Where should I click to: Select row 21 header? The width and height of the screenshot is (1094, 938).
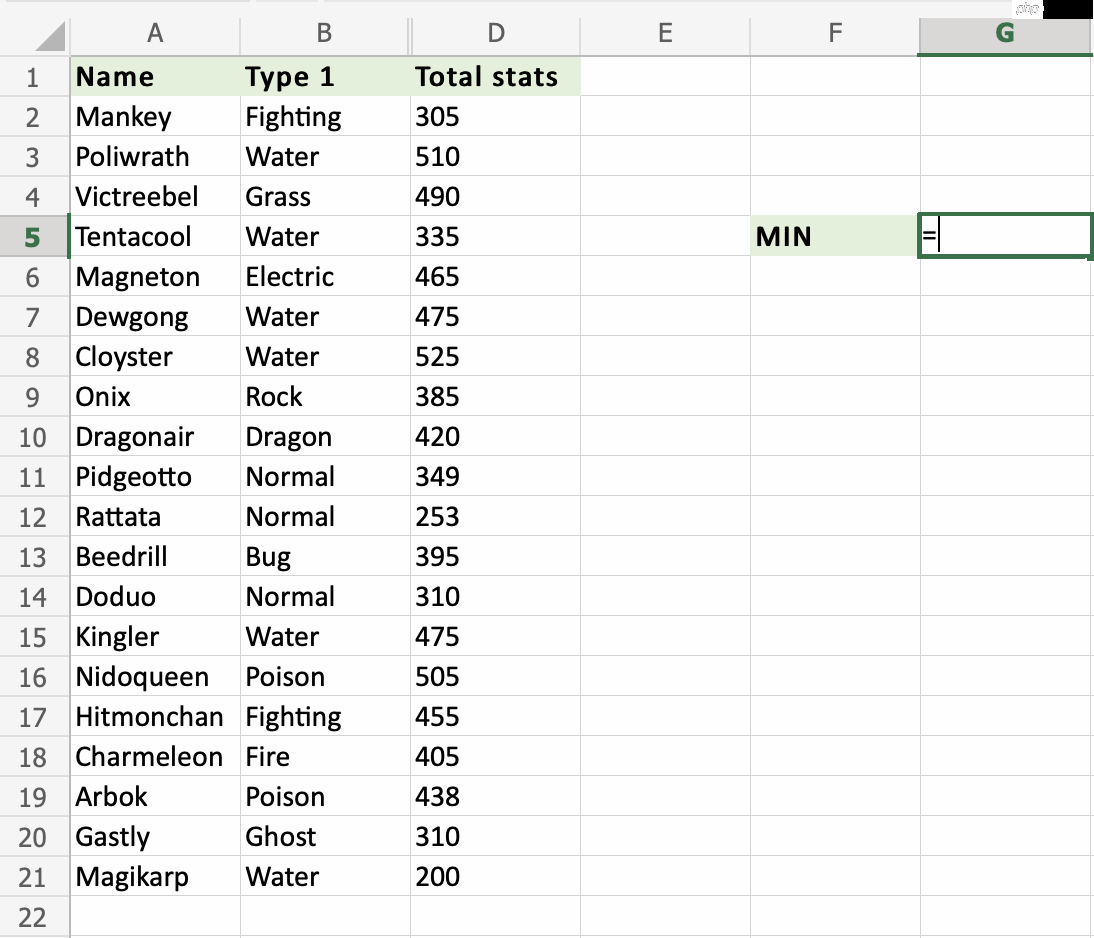click(x=33, y=877)
